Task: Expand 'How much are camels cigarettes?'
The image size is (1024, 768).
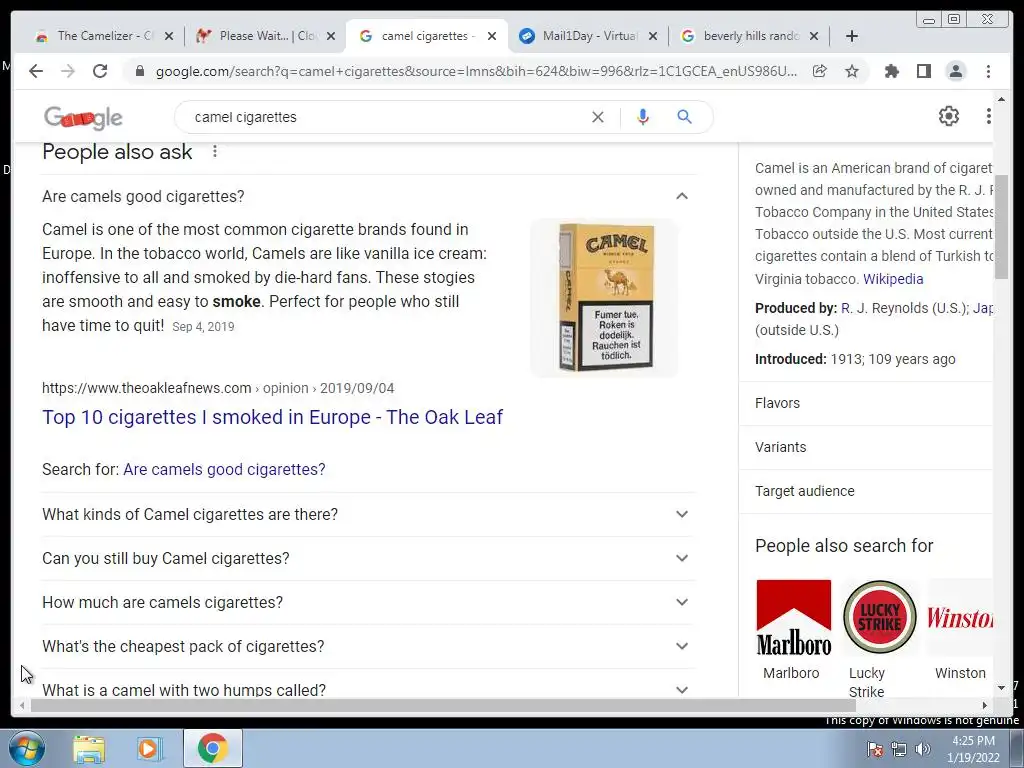Action: tap(369, 602)
